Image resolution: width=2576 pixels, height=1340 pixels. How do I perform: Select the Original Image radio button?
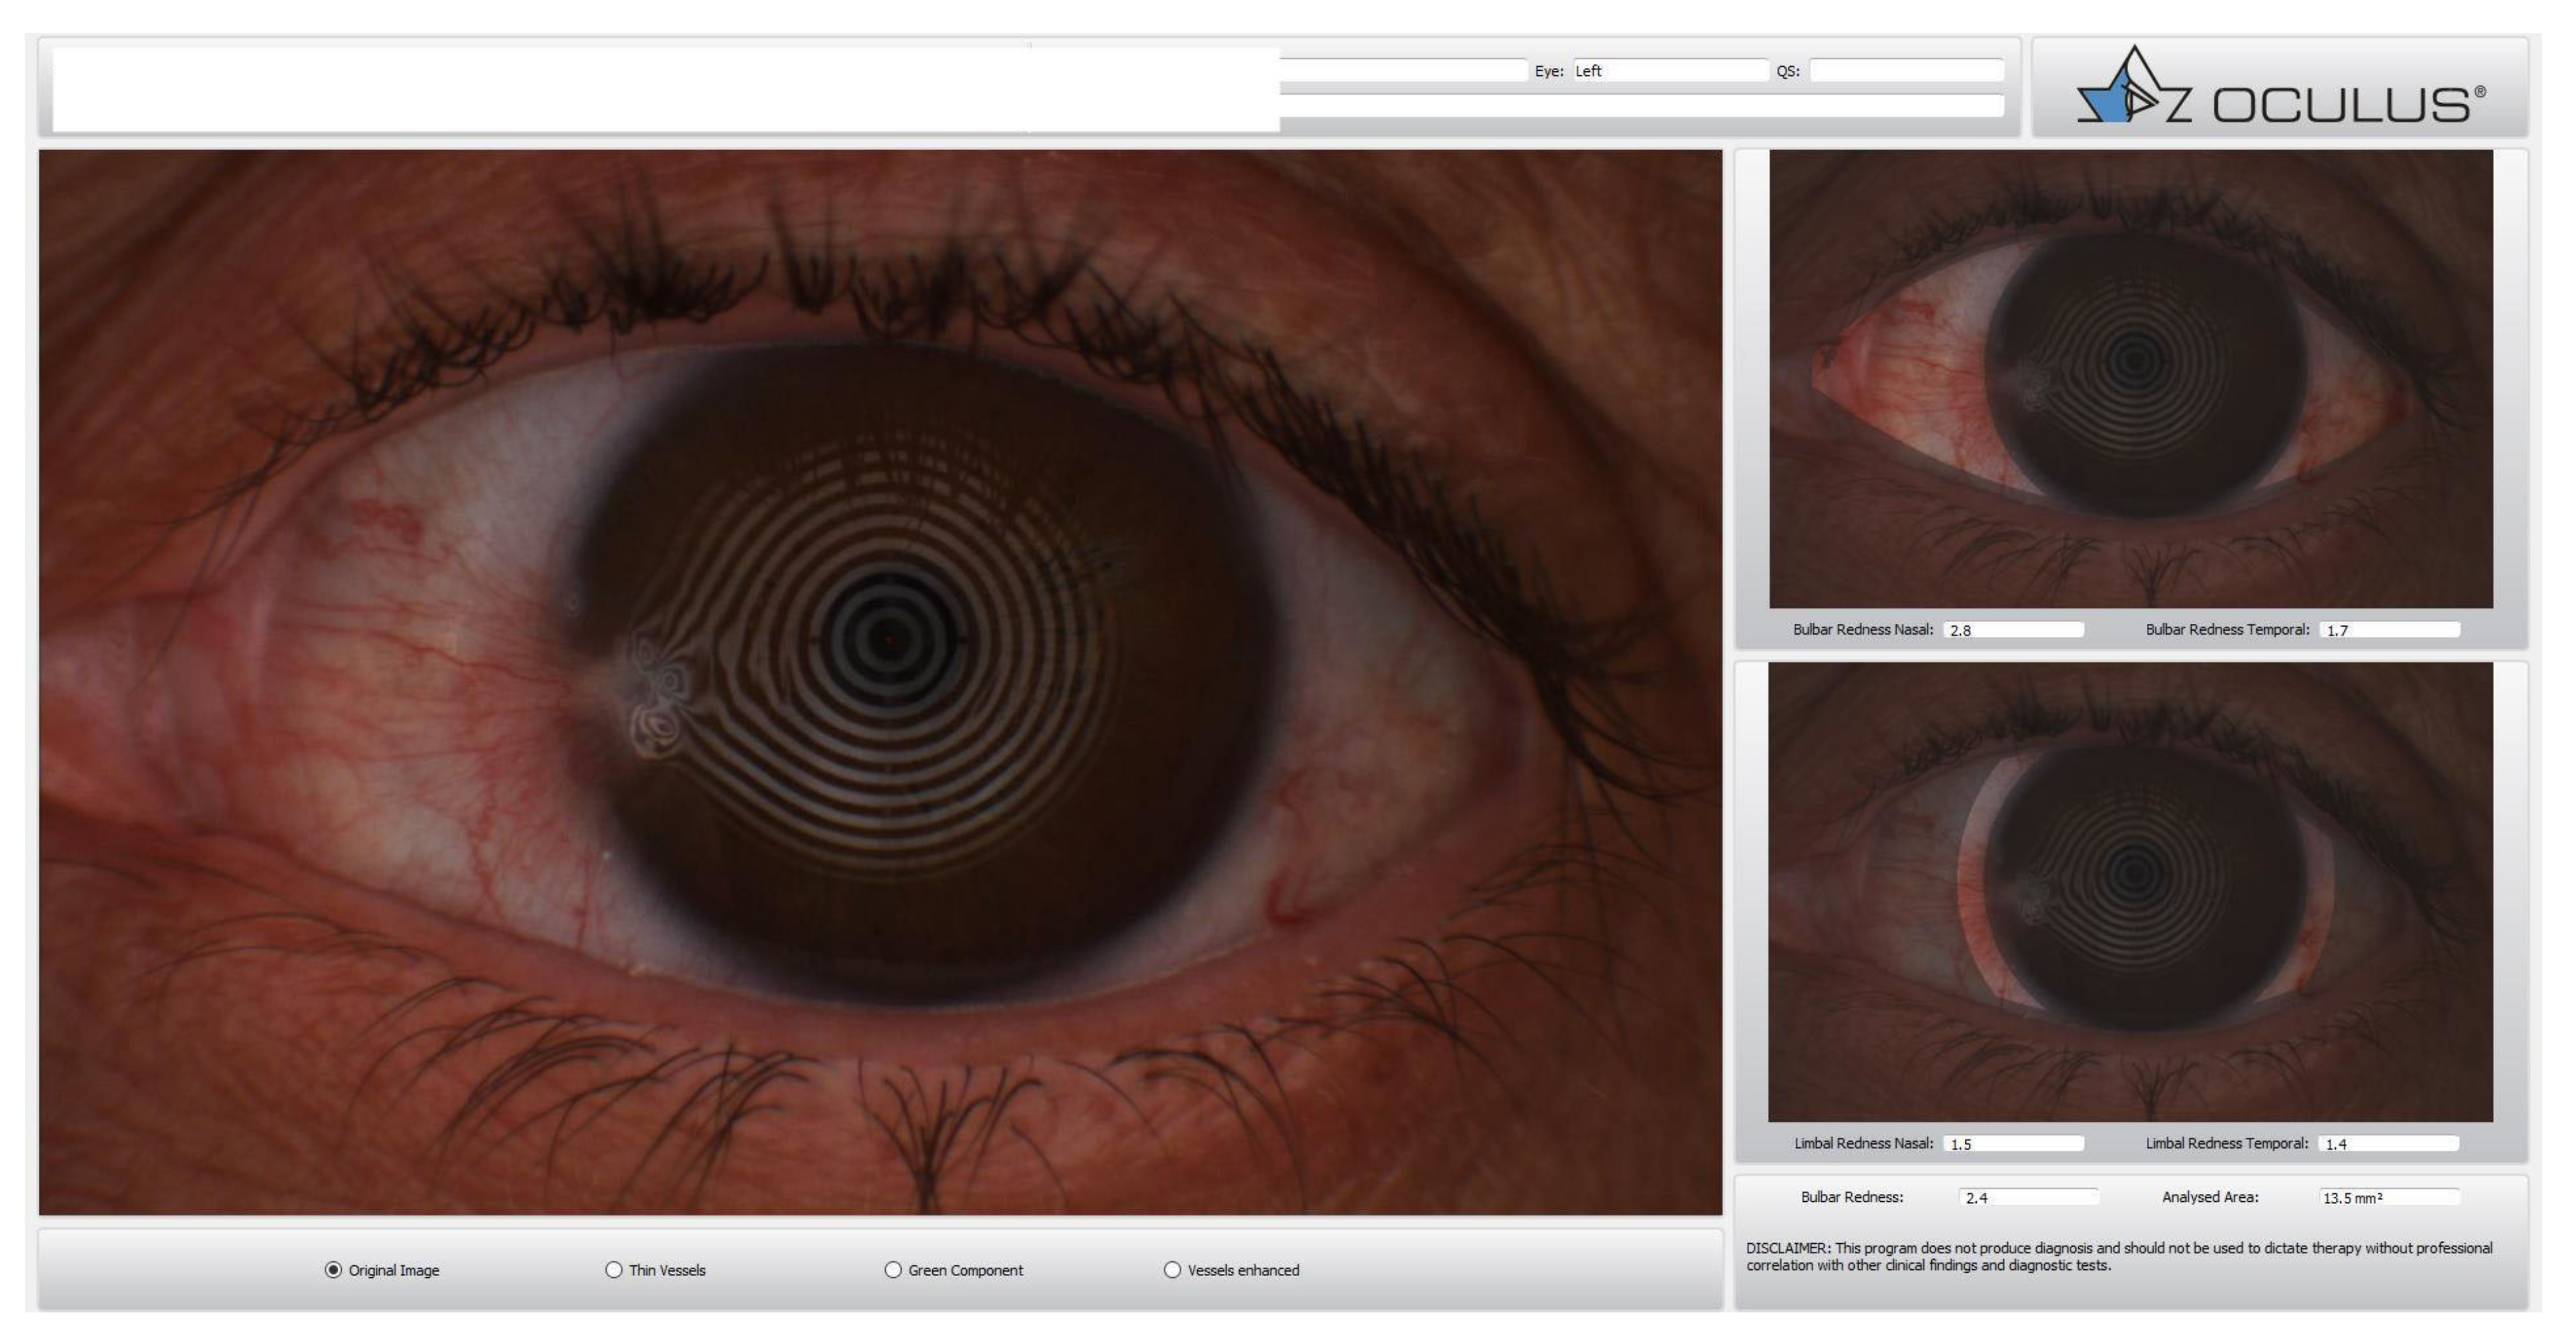click(x=333, y=1270)
